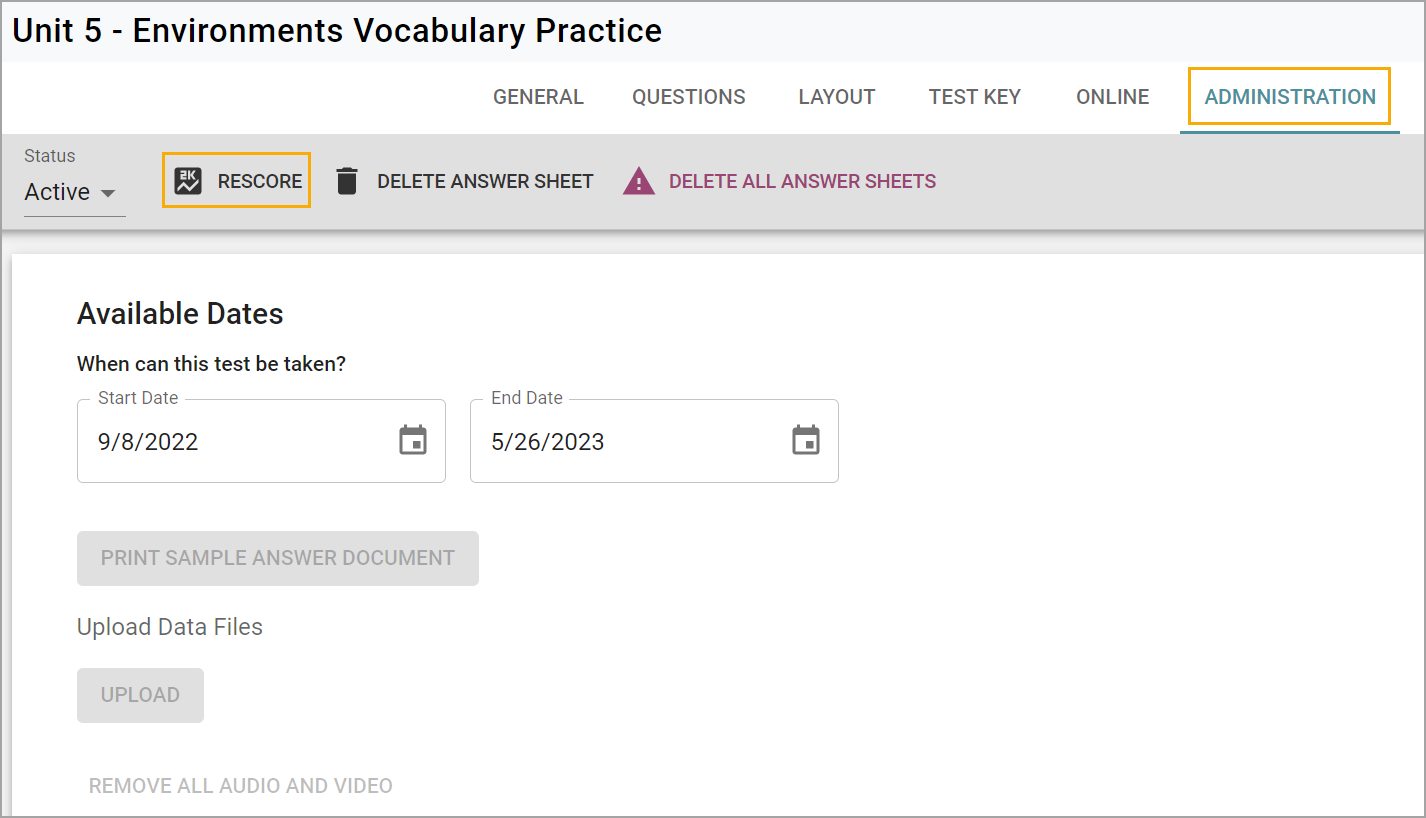Open the Questions tab
The height and width of the screenshot is (818, 1426).
tap(689, 97)
